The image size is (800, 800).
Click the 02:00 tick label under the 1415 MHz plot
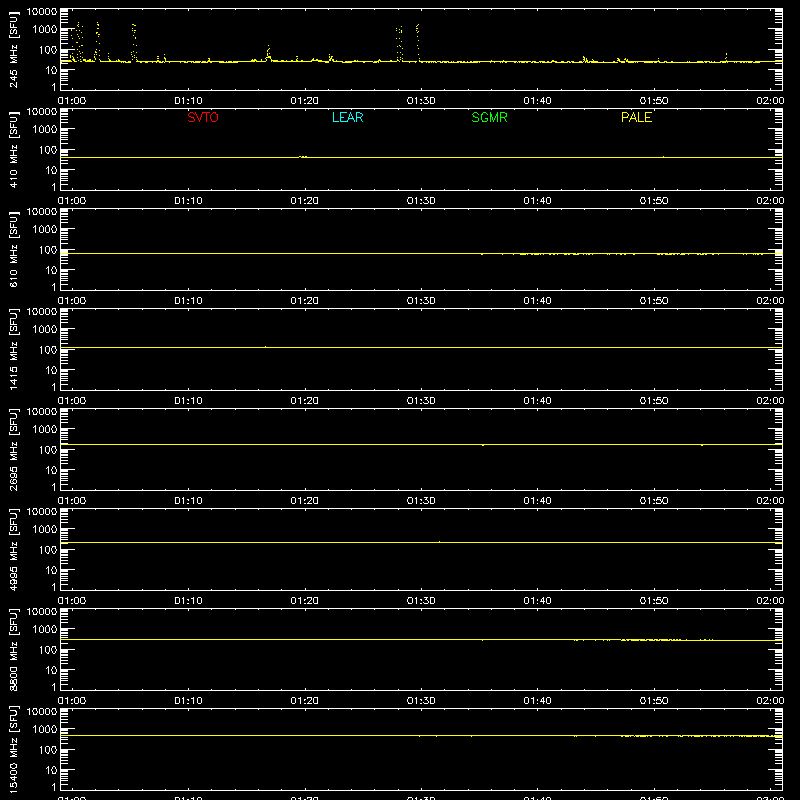(x=770, y=401)
